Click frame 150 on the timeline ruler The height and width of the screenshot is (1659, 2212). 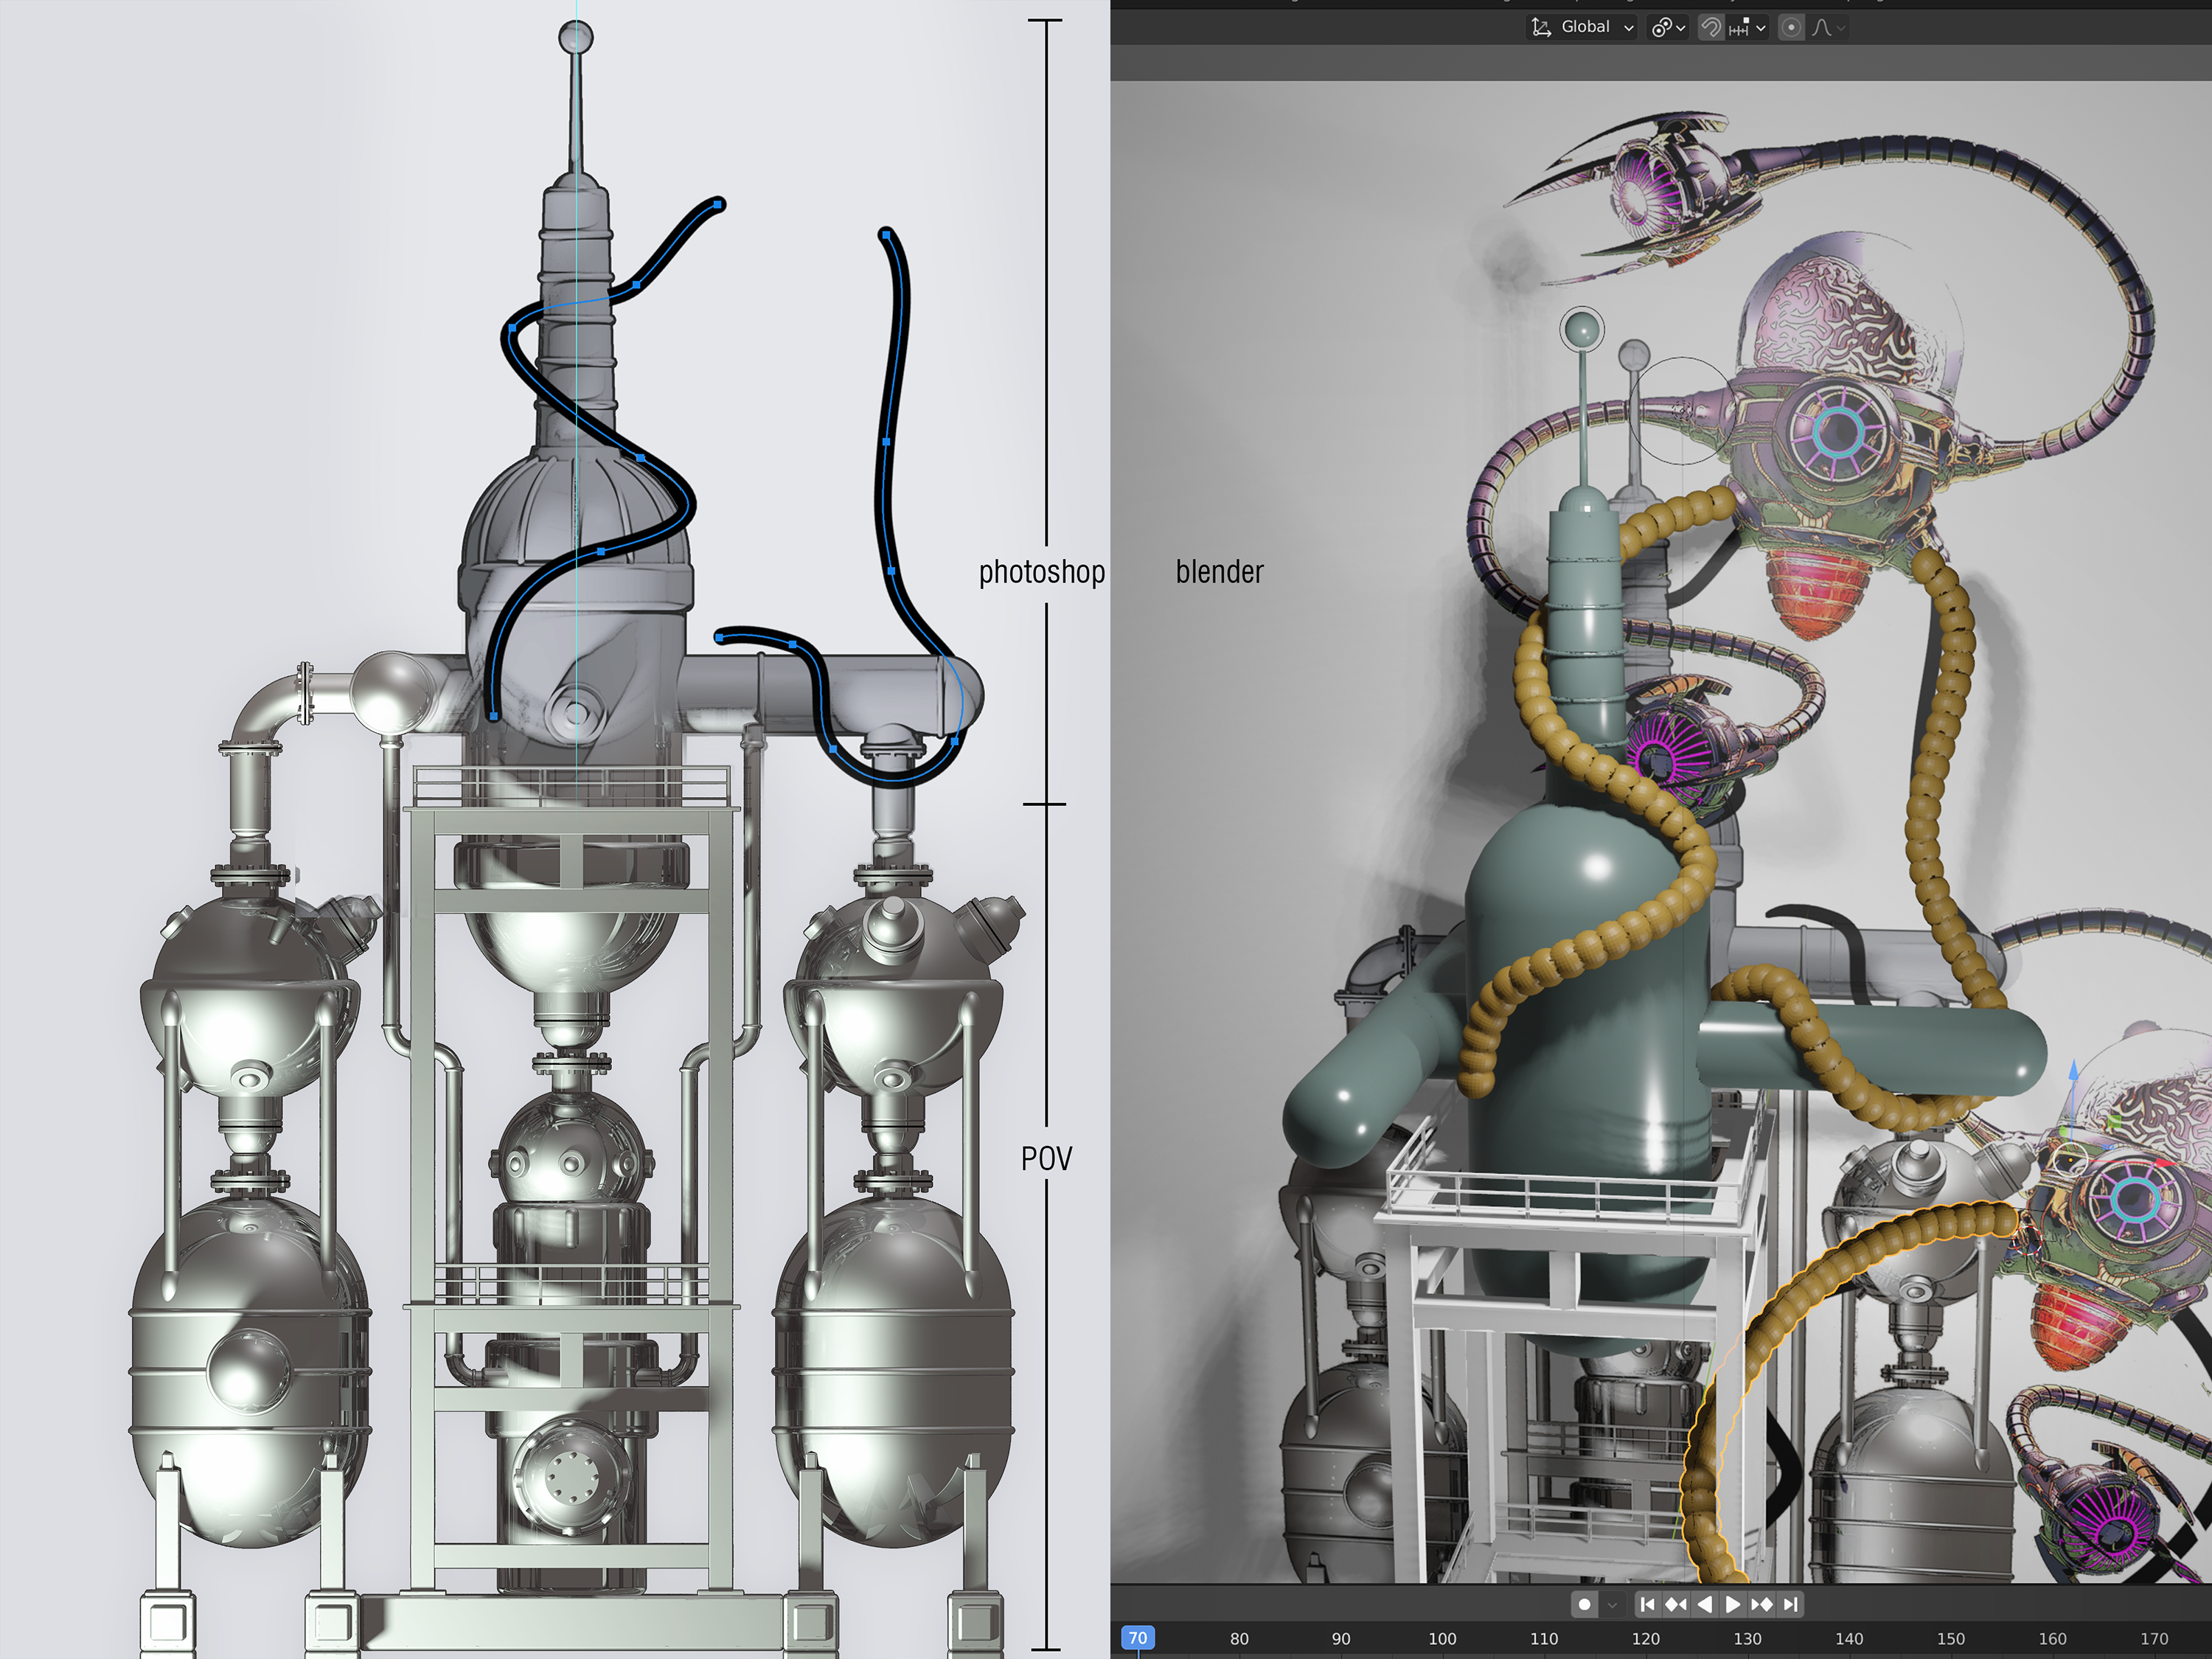[1950, 1638]
